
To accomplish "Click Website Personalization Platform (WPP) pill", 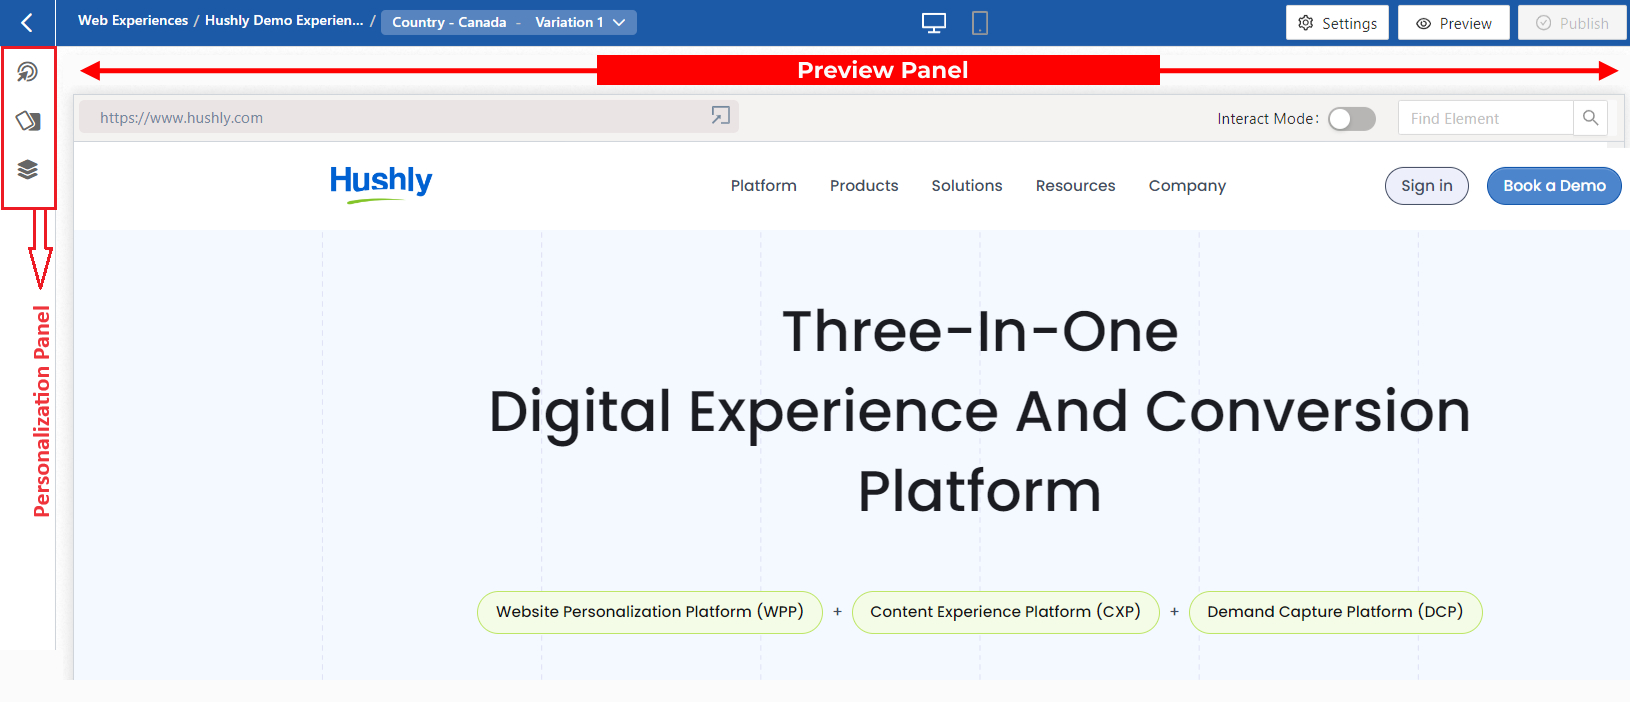I will click(650, 612).
